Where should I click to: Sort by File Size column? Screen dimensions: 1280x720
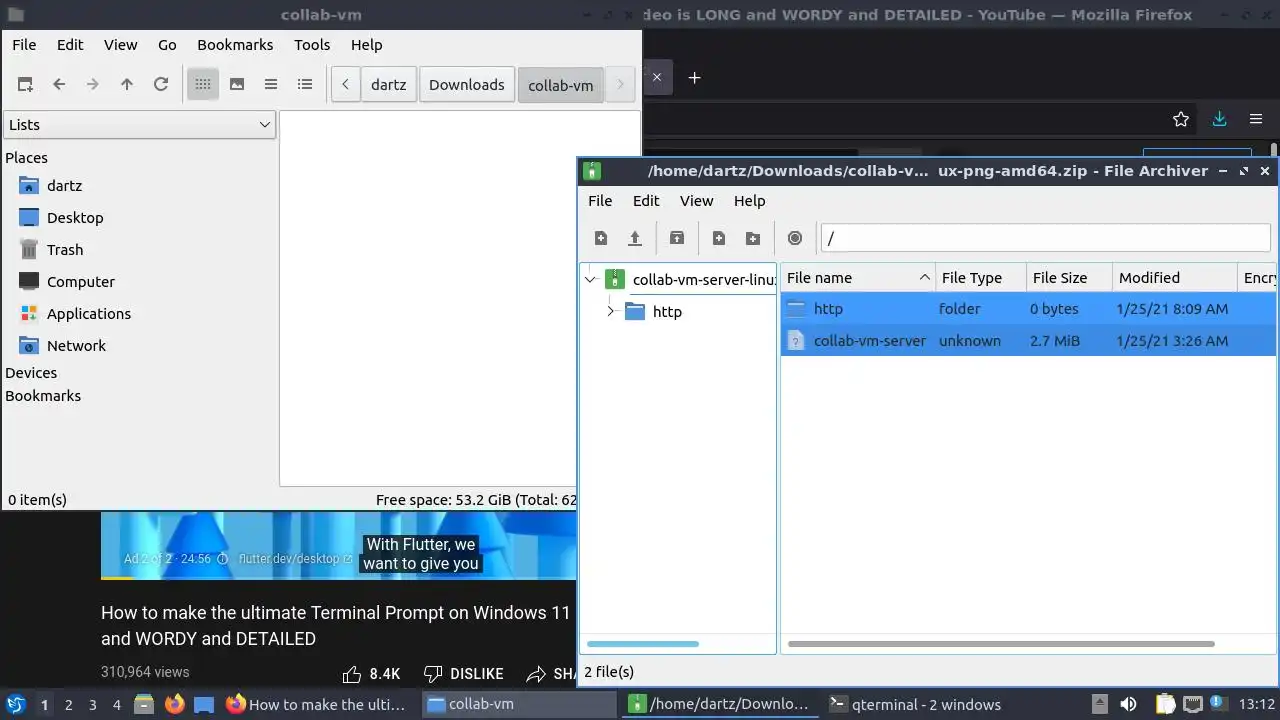point(1069,278)
